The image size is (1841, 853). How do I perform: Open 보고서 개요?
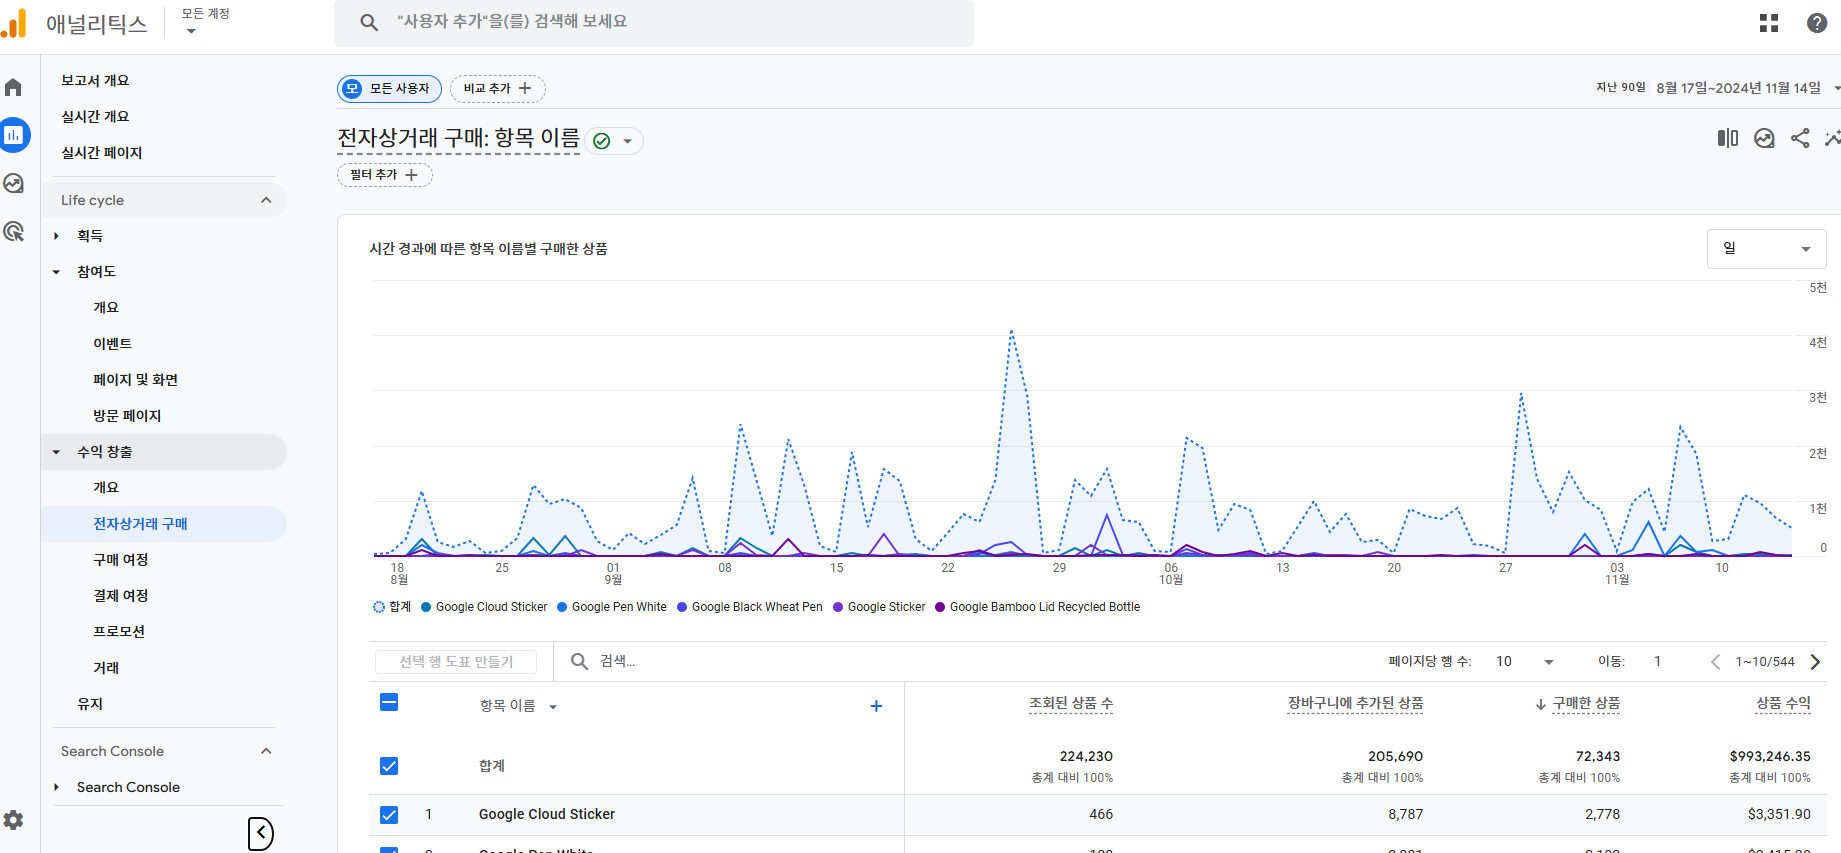tap(95, 80)
